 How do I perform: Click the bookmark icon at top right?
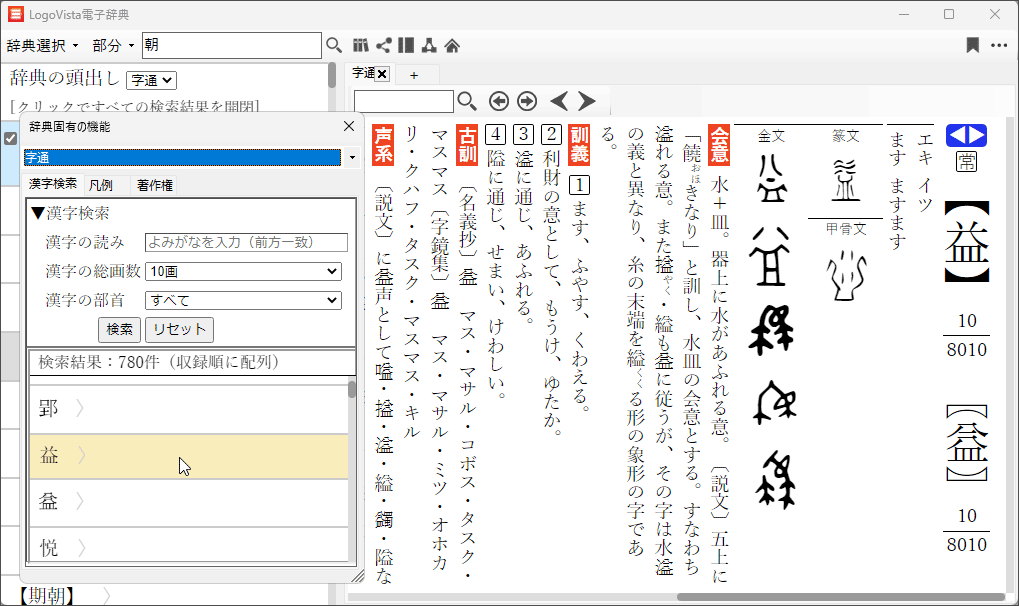972,45
